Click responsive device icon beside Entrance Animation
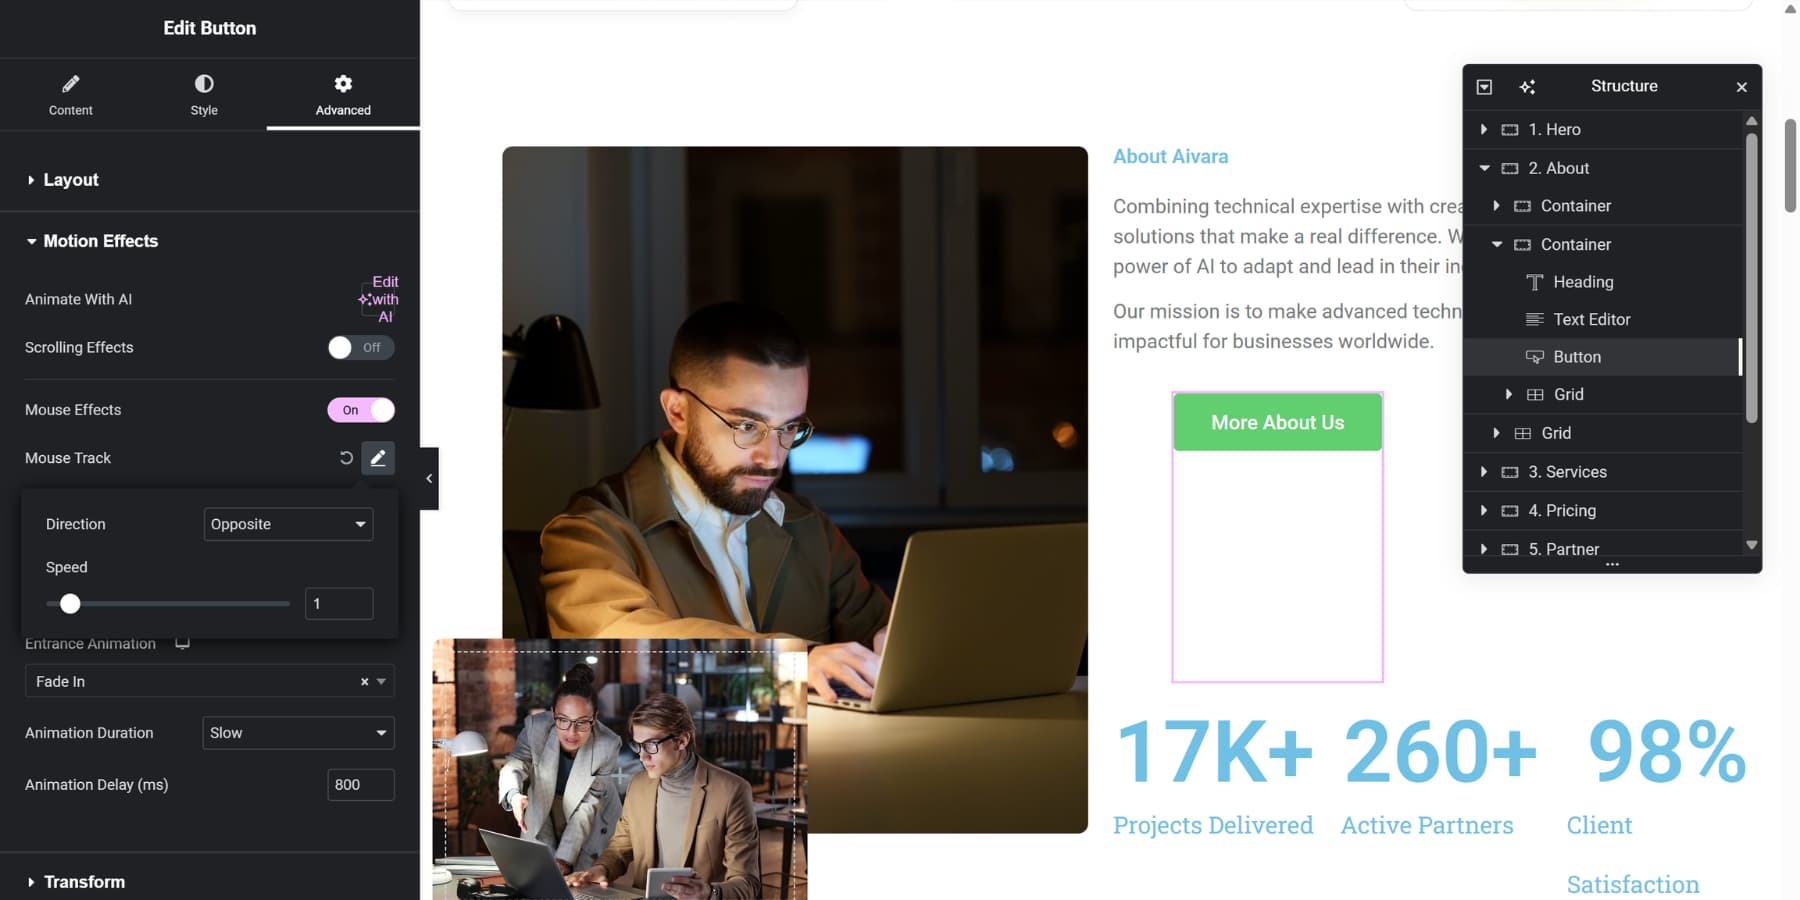The image size is (1800, 900). point(182,643)
